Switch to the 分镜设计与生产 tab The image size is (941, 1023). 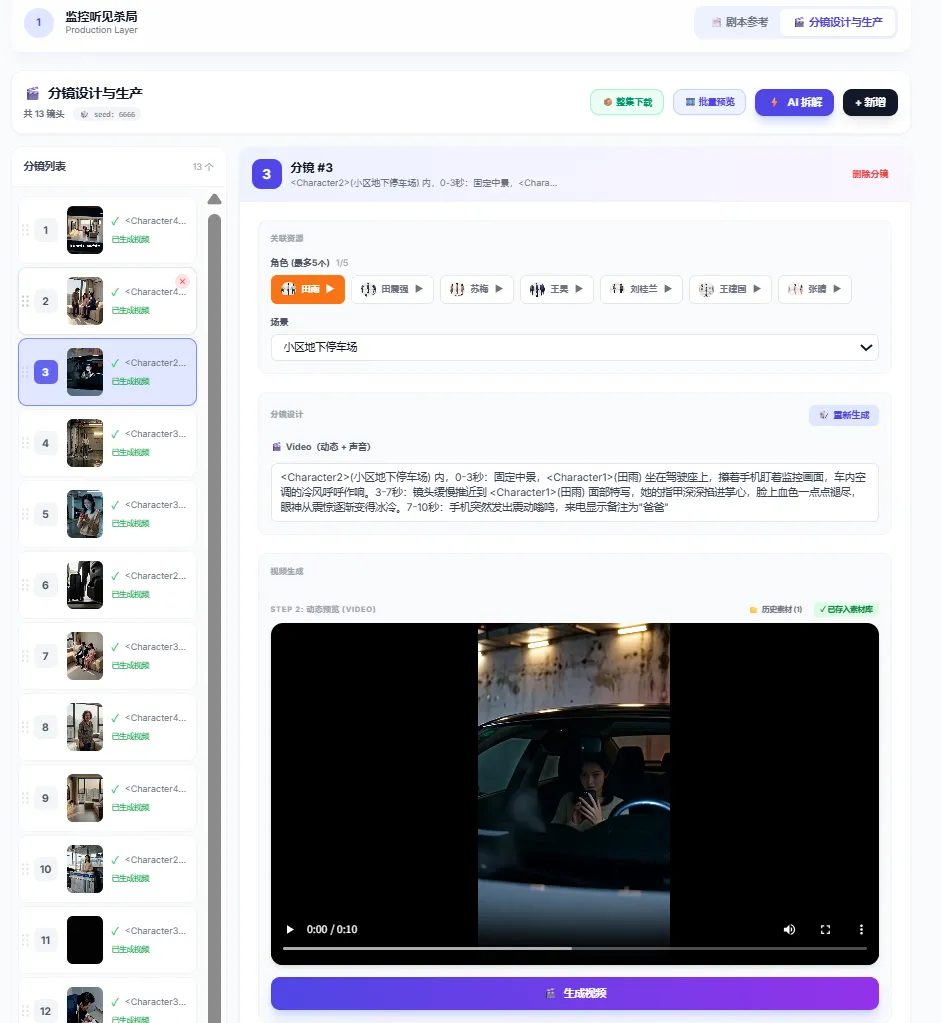point(838,22)
